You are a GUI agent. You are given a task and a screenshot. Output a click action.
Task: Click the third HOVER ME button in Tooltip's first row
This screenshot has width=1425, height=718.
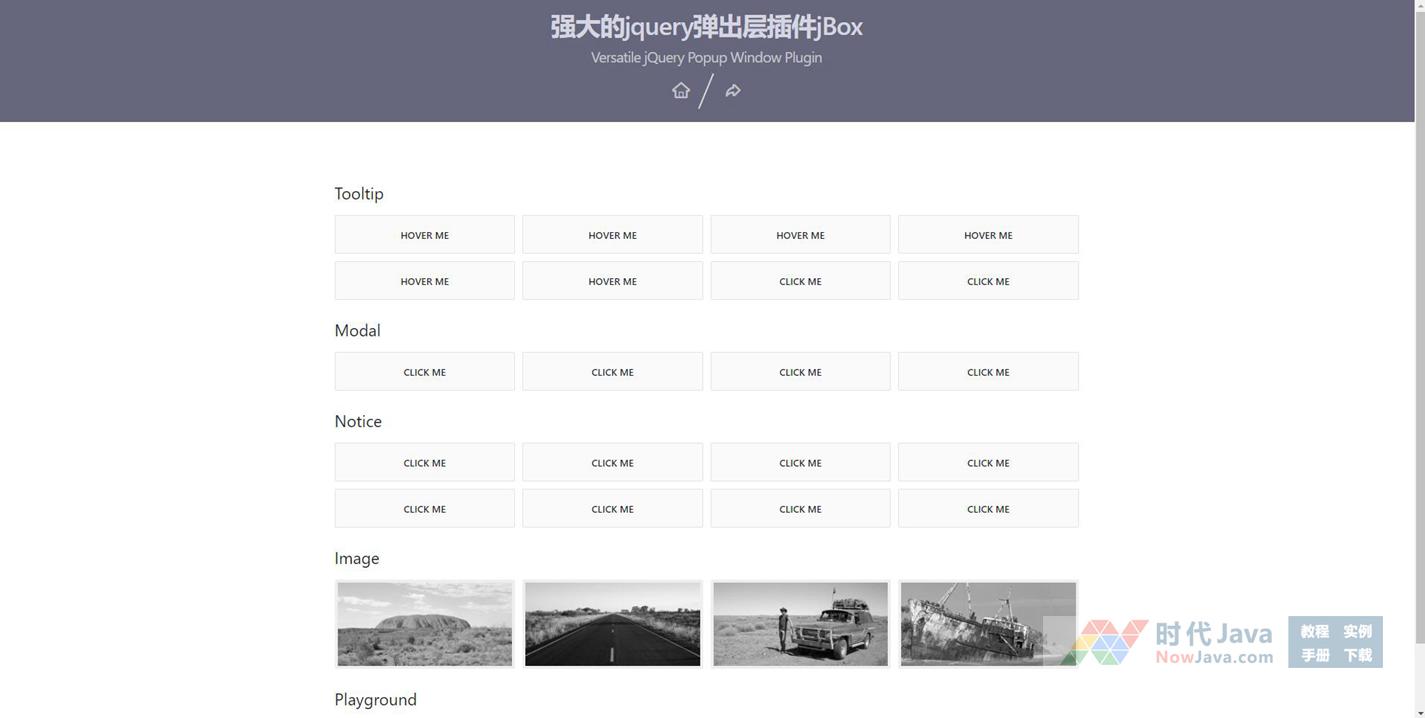tap(800, 235)
